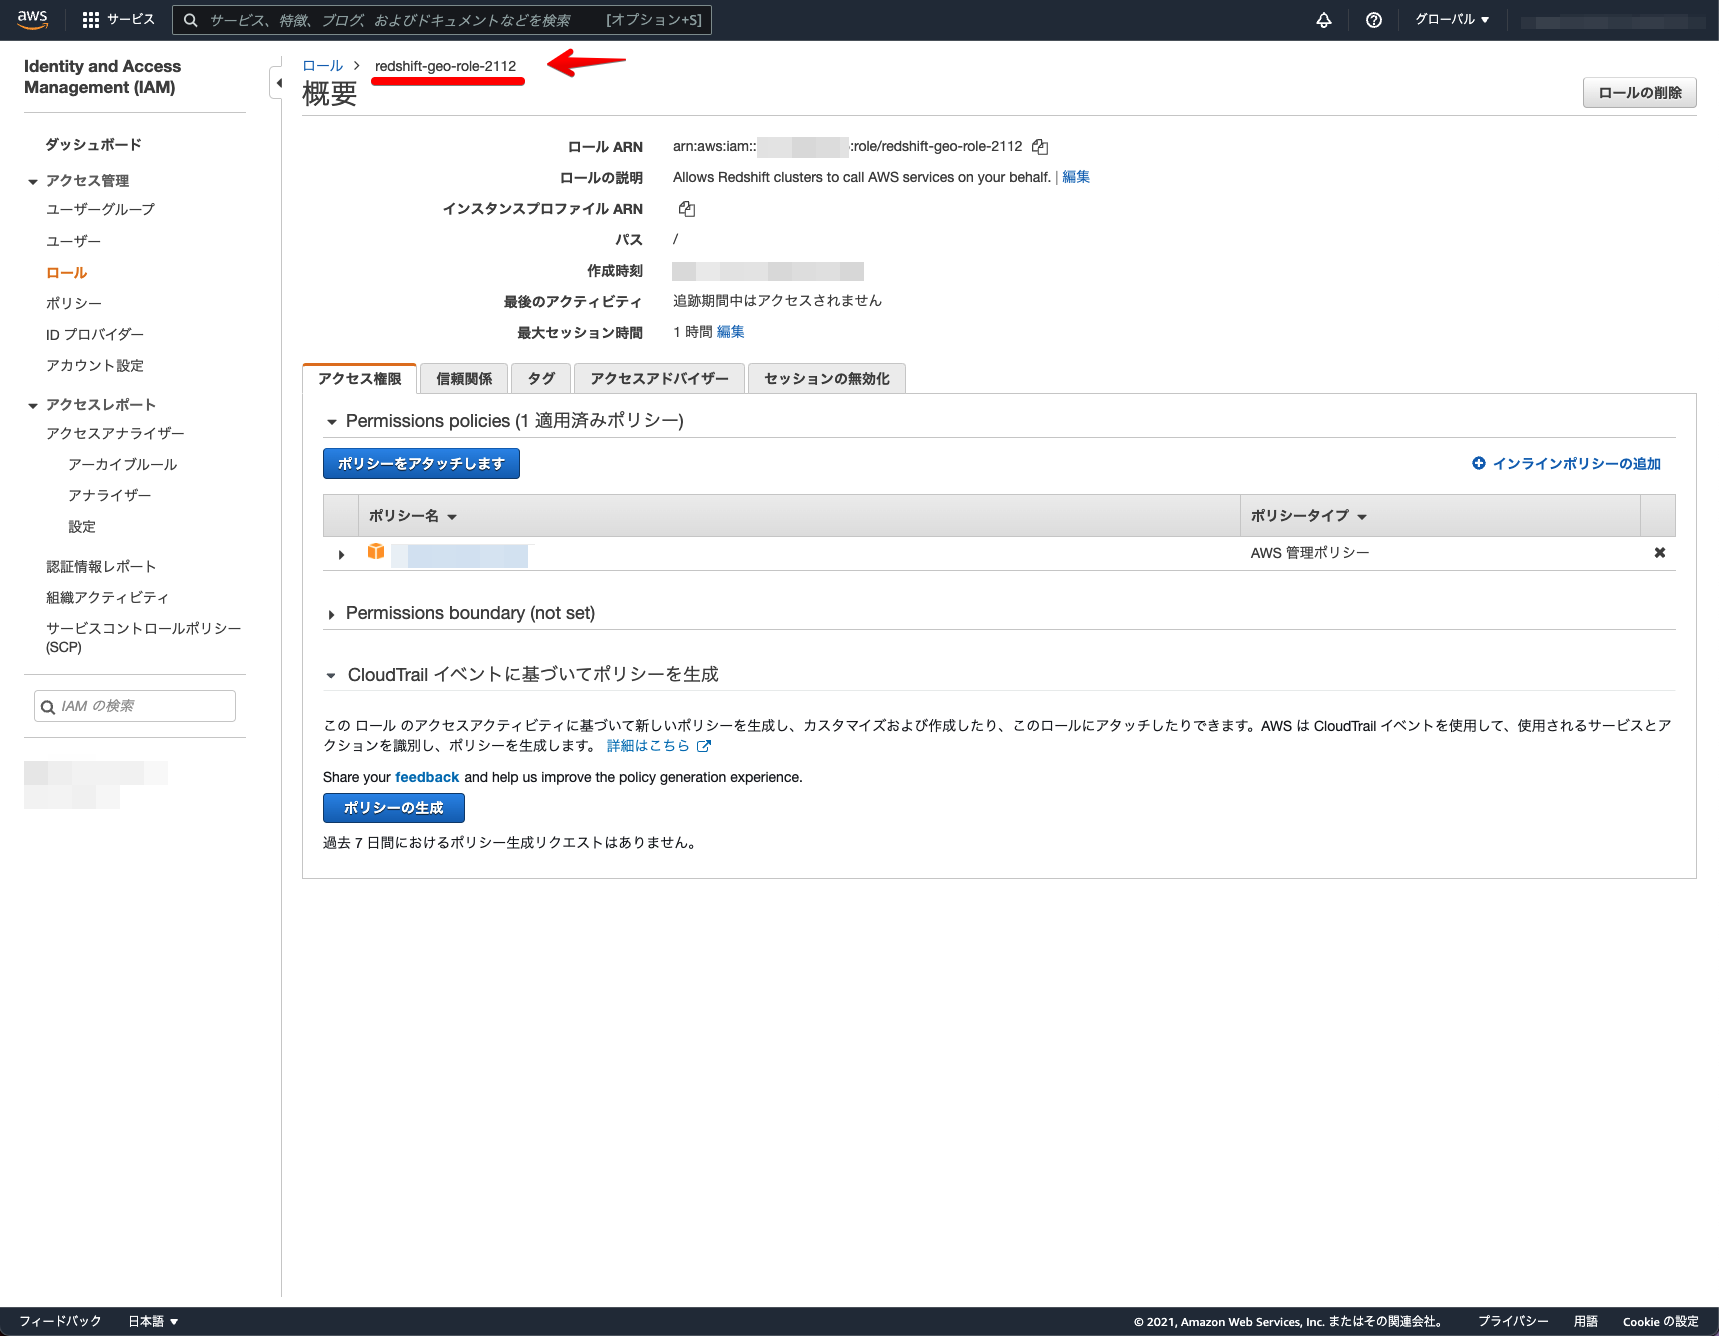Open the サービス grid icon

91,18
